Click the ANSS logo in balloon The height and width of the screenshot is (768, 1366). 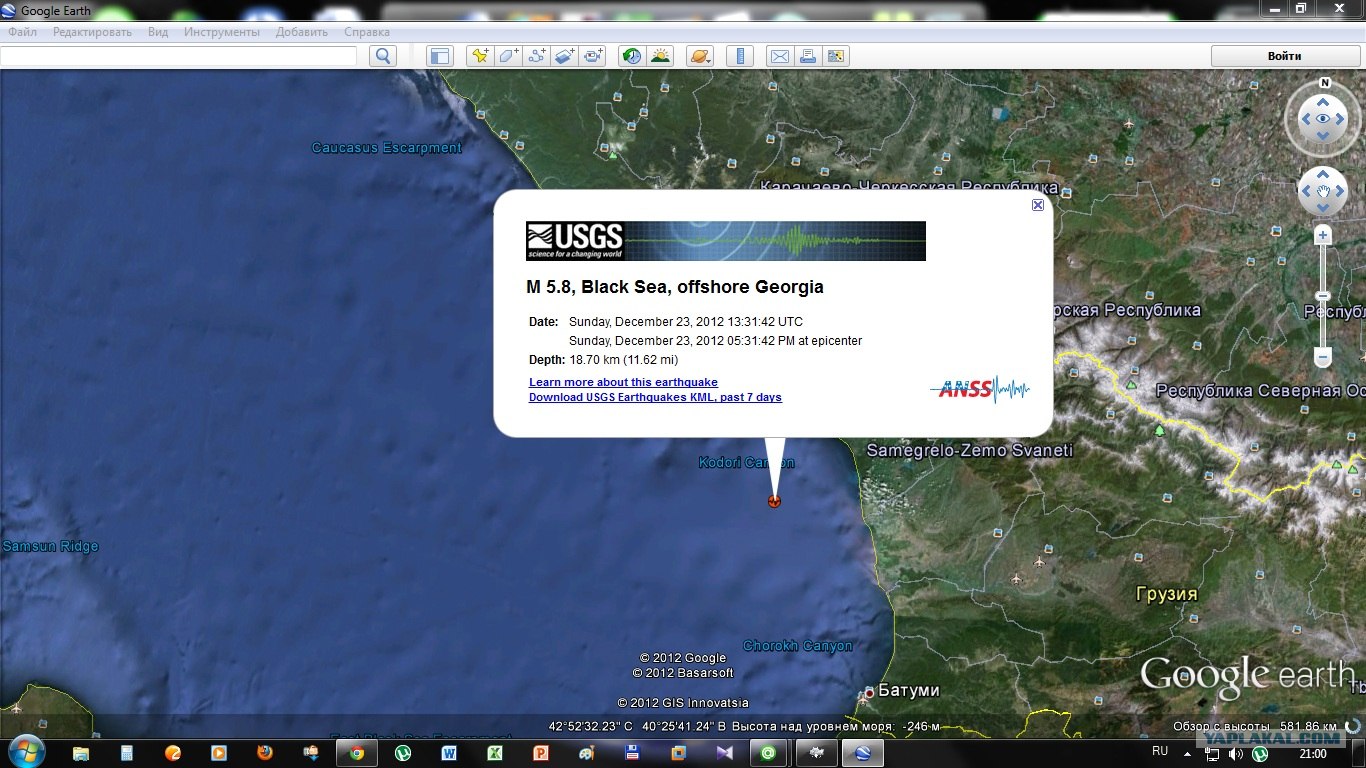pos(979,389)
